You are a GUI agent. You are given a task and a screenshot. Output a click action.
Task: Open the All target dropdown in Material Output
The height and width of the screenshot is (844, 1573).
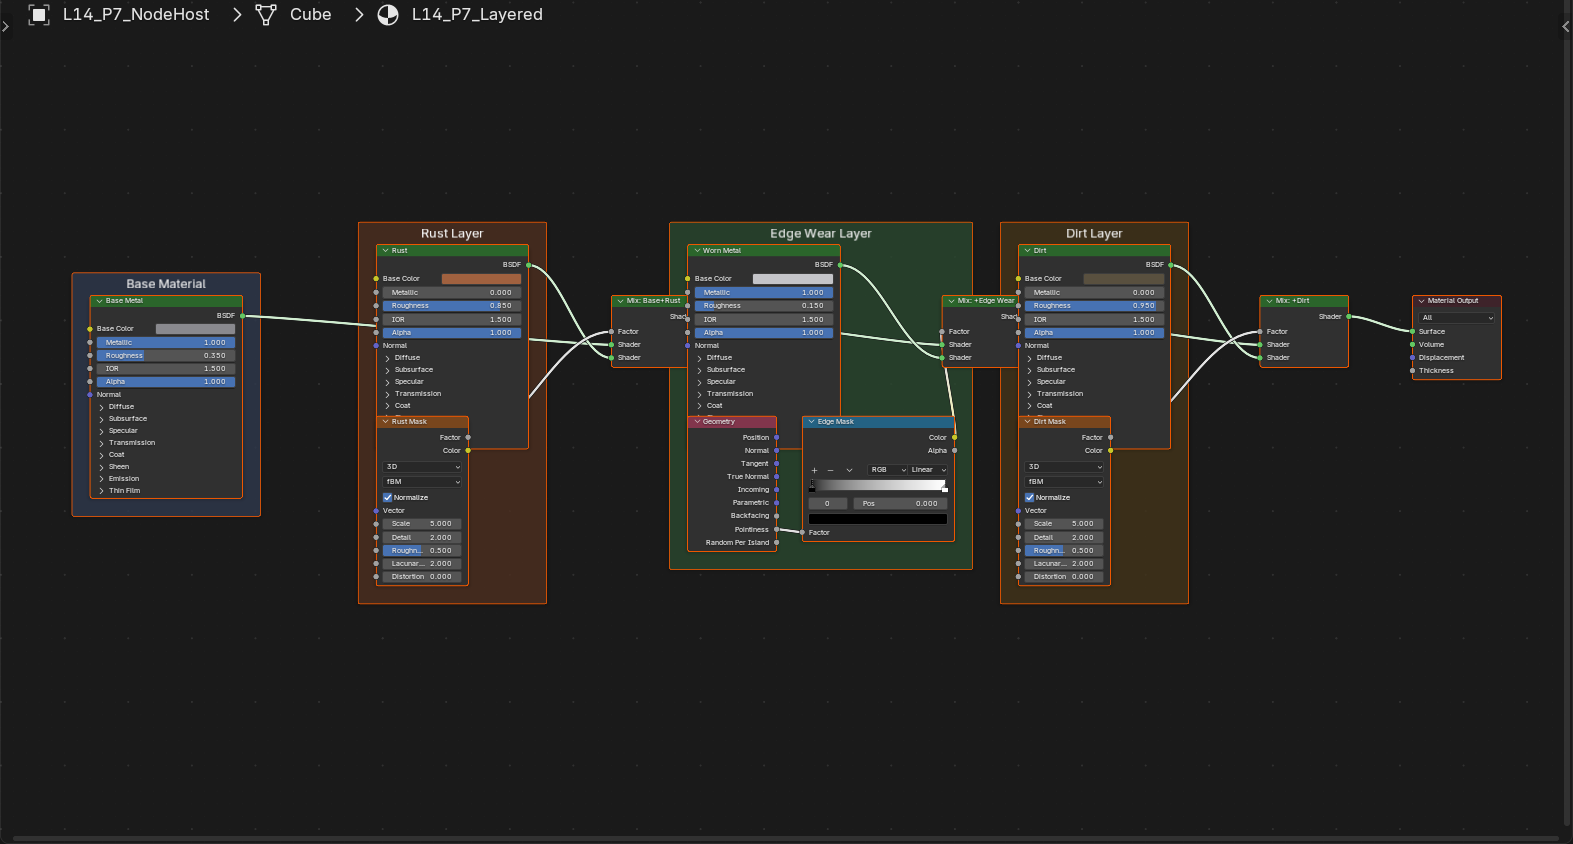[x=1457, y=318]
